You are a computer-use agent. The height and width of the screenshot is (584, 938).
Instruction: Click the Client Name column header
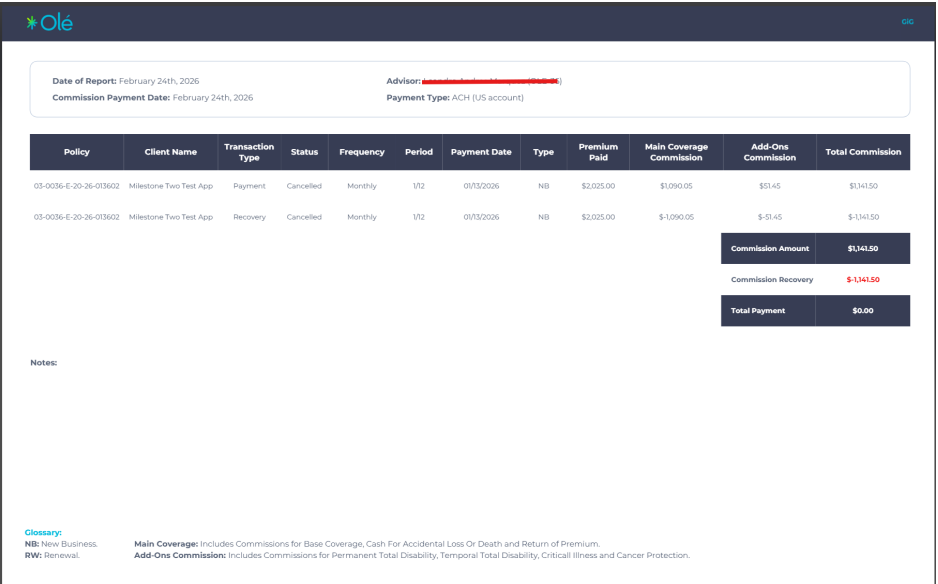click(x=170, y=152)
